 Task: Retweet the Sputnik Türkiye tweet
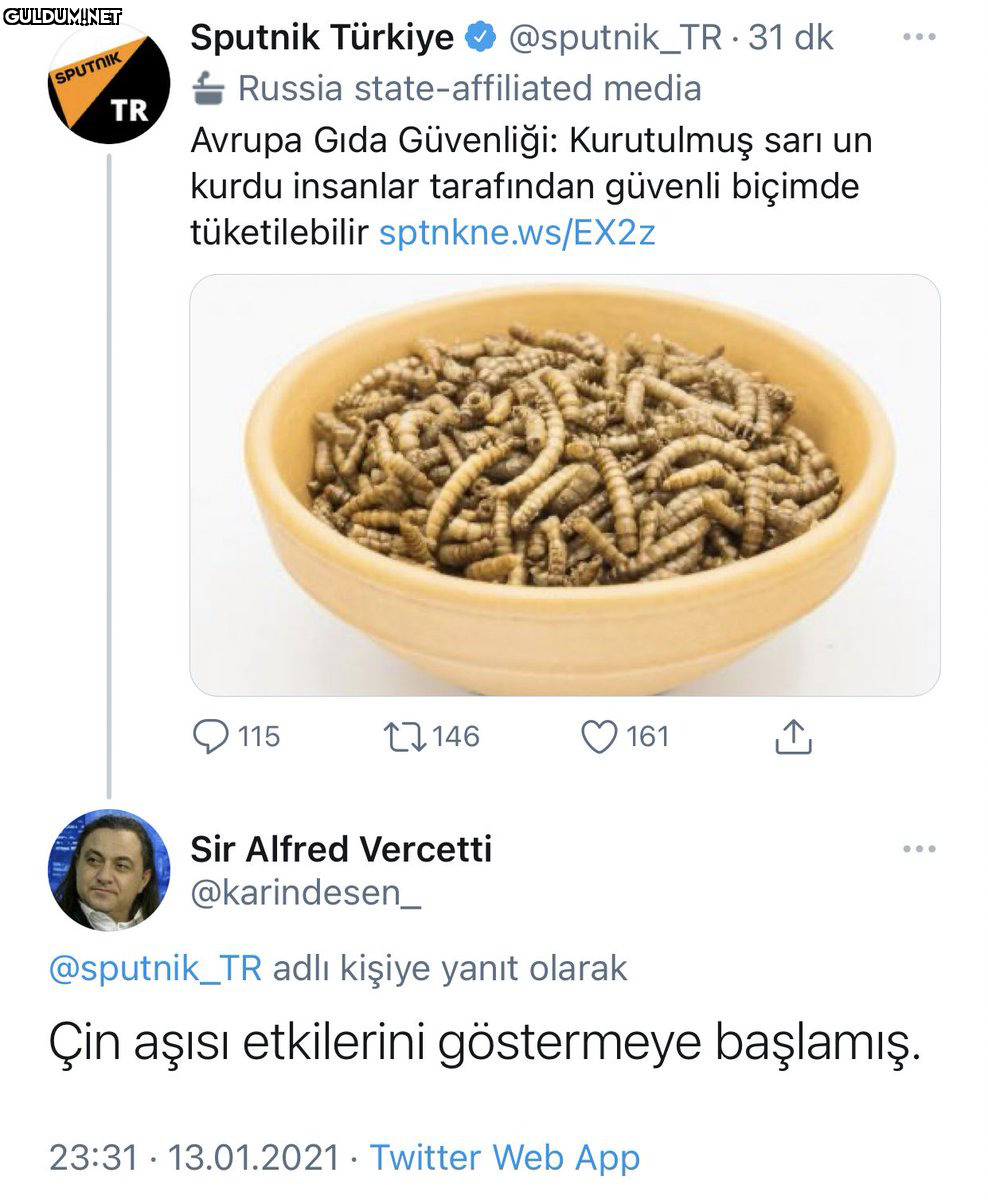pos(405,738)
